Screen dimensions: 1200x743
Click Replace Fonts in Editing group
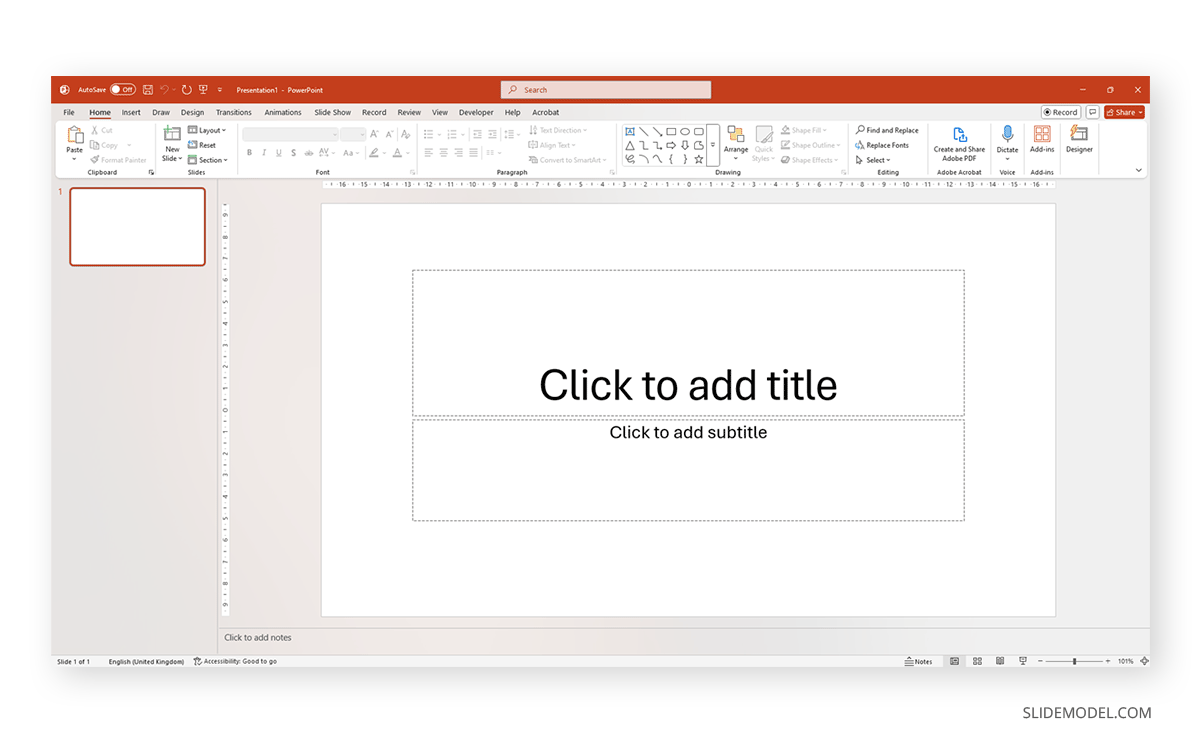coord(885,144)
